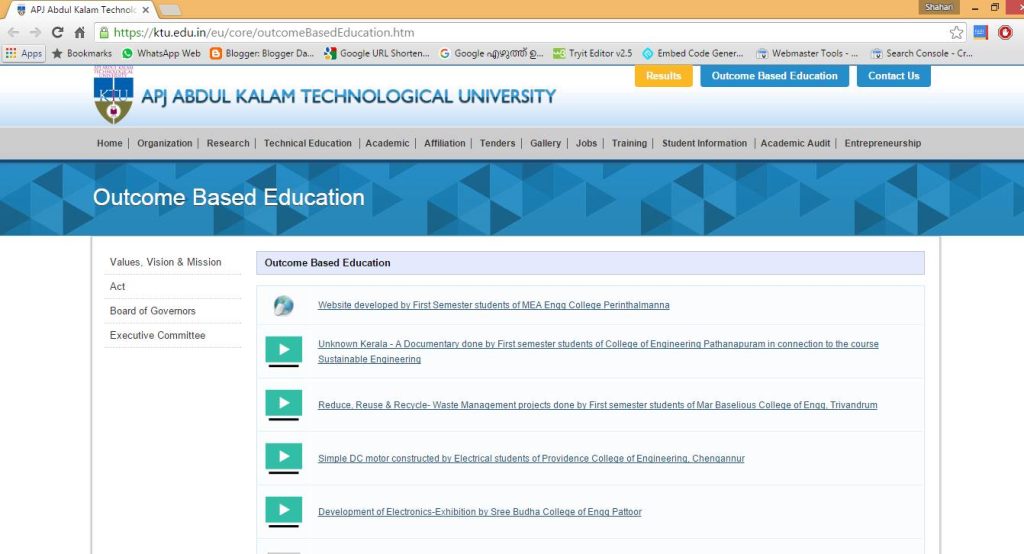Select Values, Vision & Mission in sidebar
This screenshot has width=1024, height=554.
(x=166, y=262)
